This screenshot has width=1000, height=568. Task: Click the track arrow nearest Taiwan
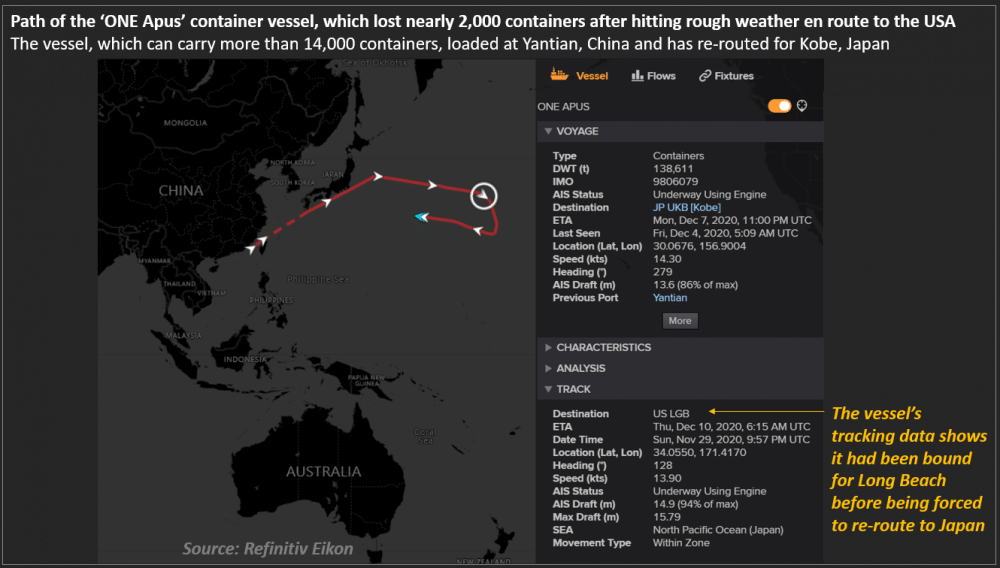point(262,241)
